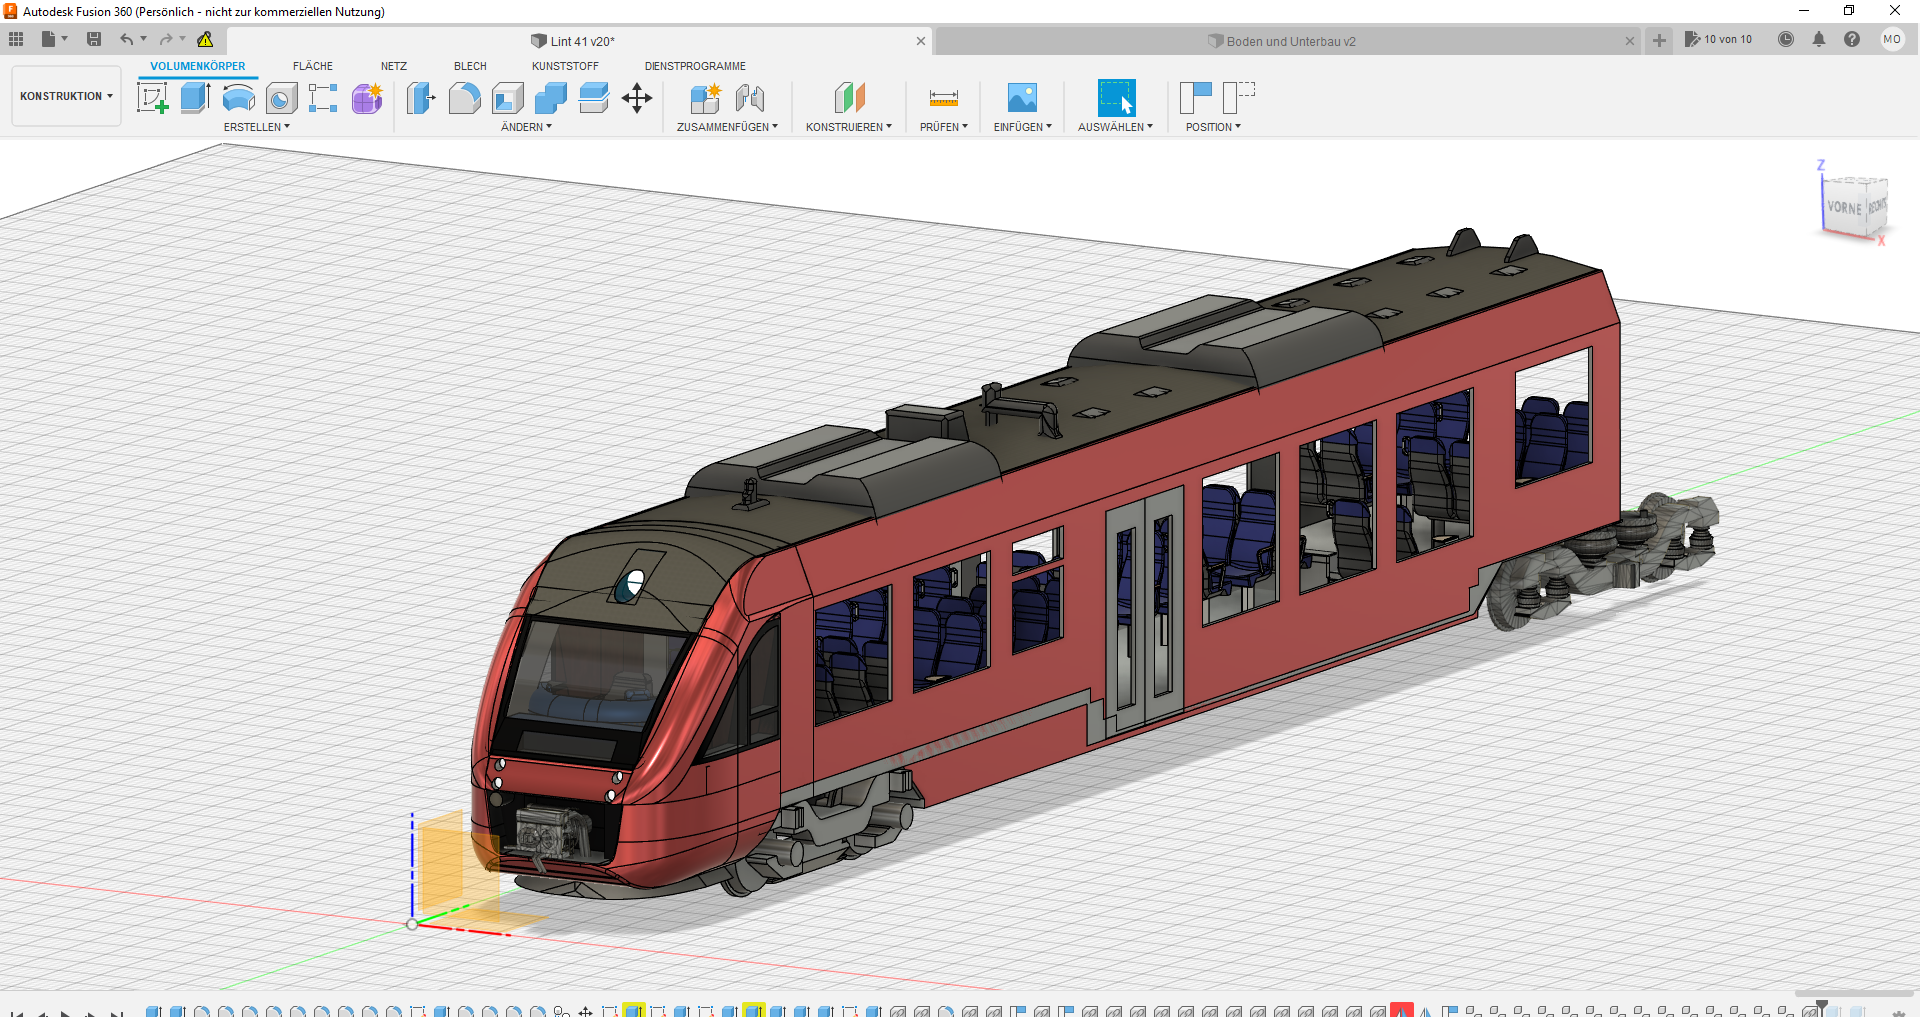Choose the Revolve (Drehen) tool
The height and width of the screenshot is (1017, 1920).
coord(238,98)
